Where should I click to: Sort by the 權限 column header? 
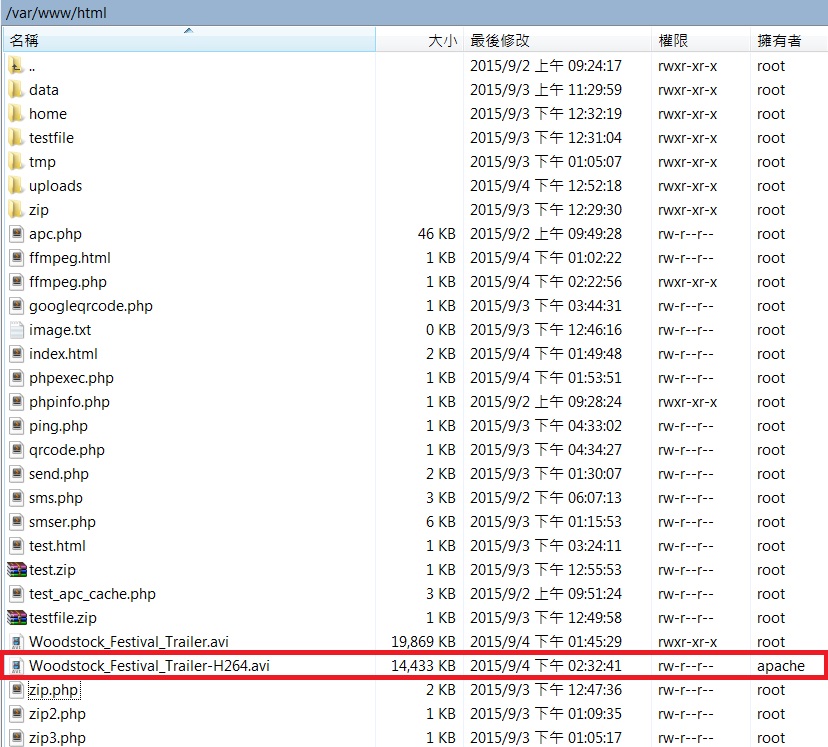(x=701, y=40)
